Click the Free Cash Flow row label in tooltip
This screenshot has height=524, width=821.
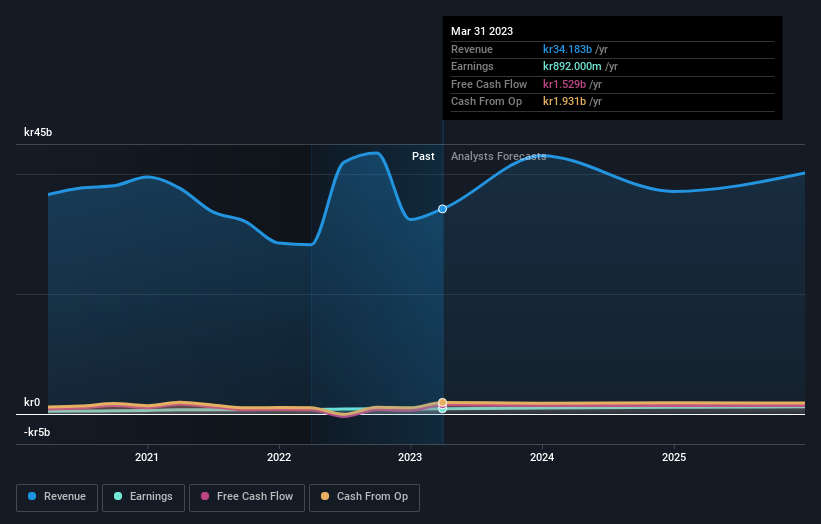click(489, 84)
